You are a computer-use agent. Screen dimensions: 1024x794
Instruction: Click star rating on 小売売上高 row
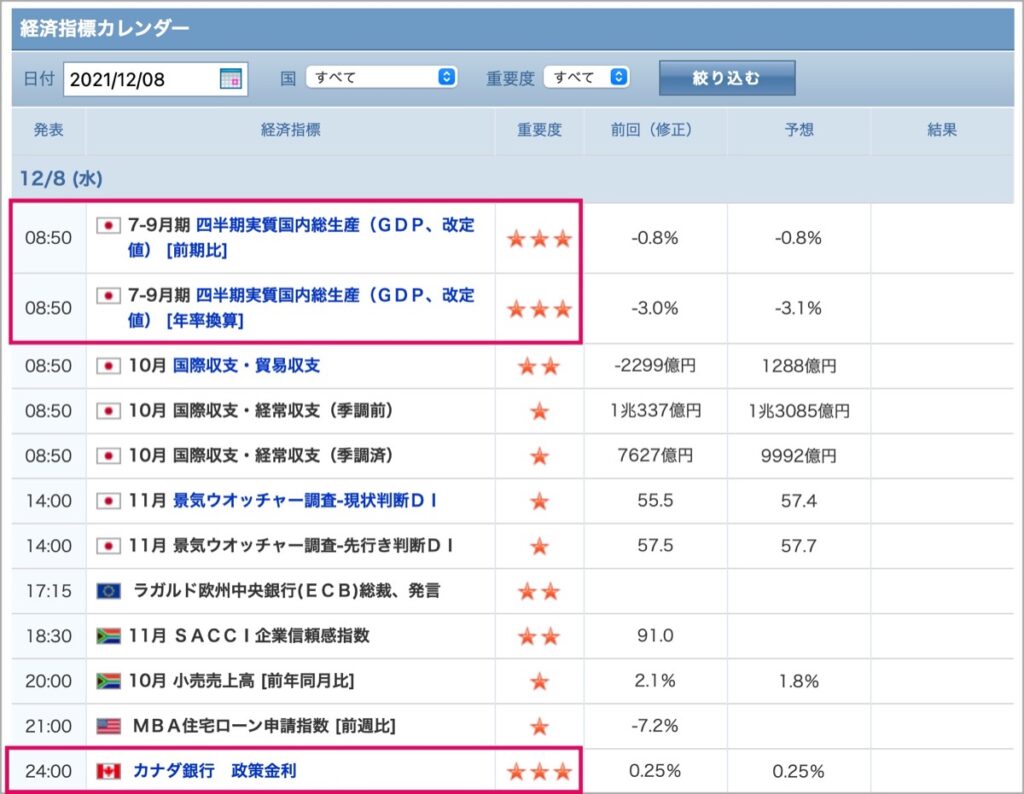(539, 681)
